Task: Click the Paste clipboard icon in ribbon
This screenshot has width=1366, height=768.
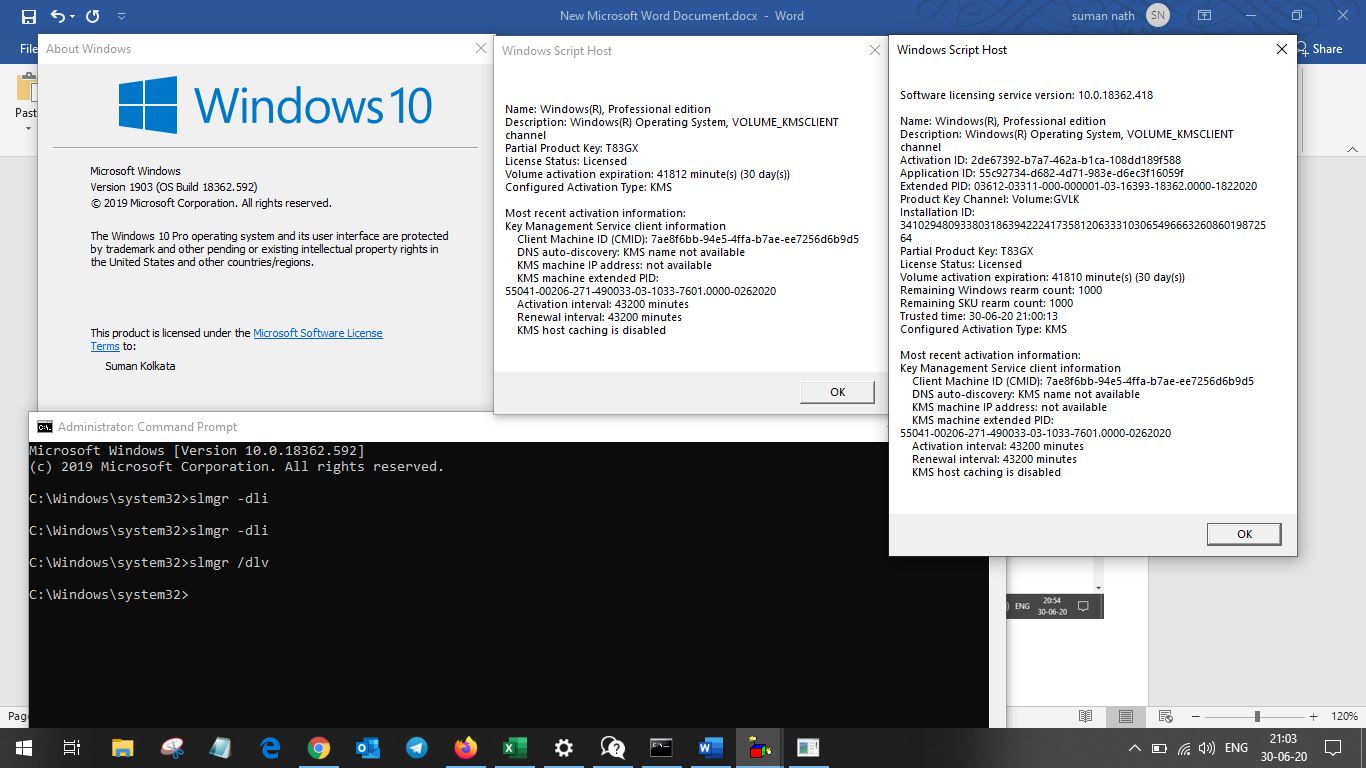Action: pyautogui.click(x=26, y=88)
